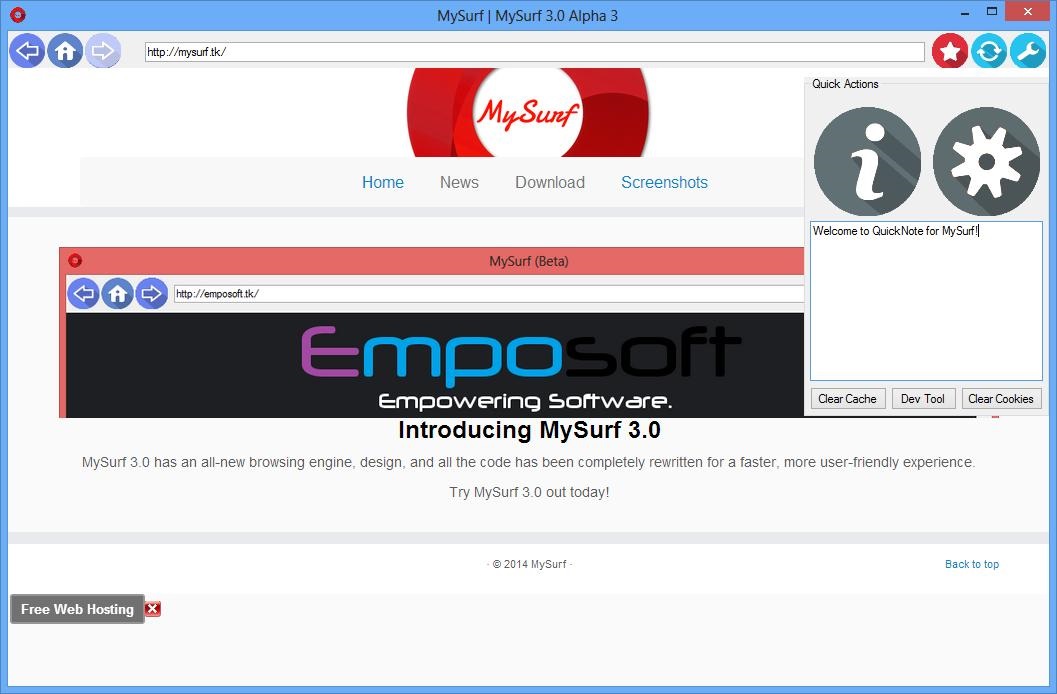Open the Home page tab
The height and width of the screenshot is (694, 1057).
[x=383, y=183]
